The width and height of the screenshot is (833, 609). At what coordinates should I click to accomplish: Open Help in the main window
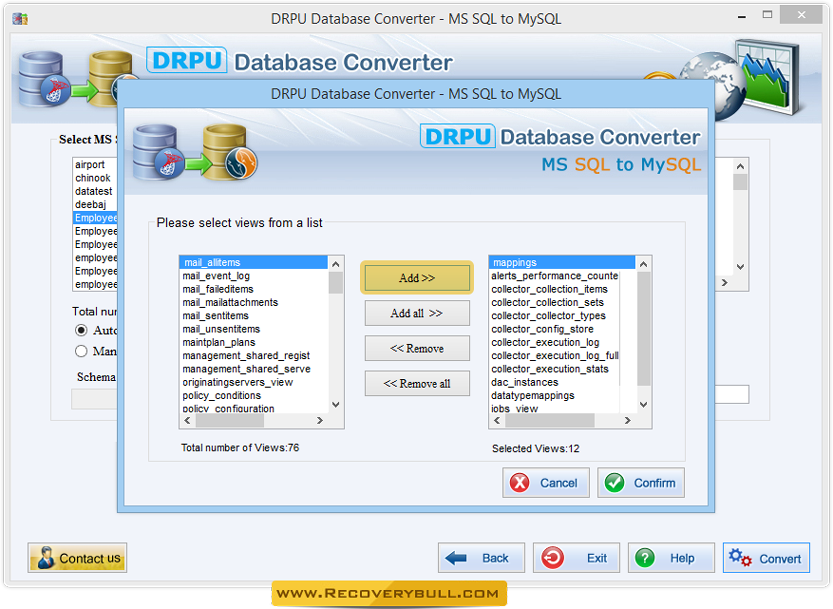pos(672,557)
